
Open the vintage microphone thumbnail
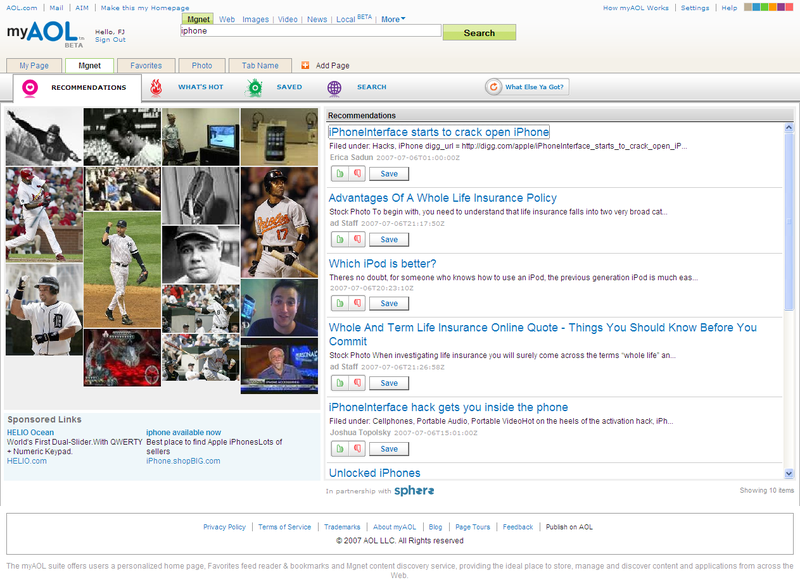pyautogui.click(x=201, y=196)
